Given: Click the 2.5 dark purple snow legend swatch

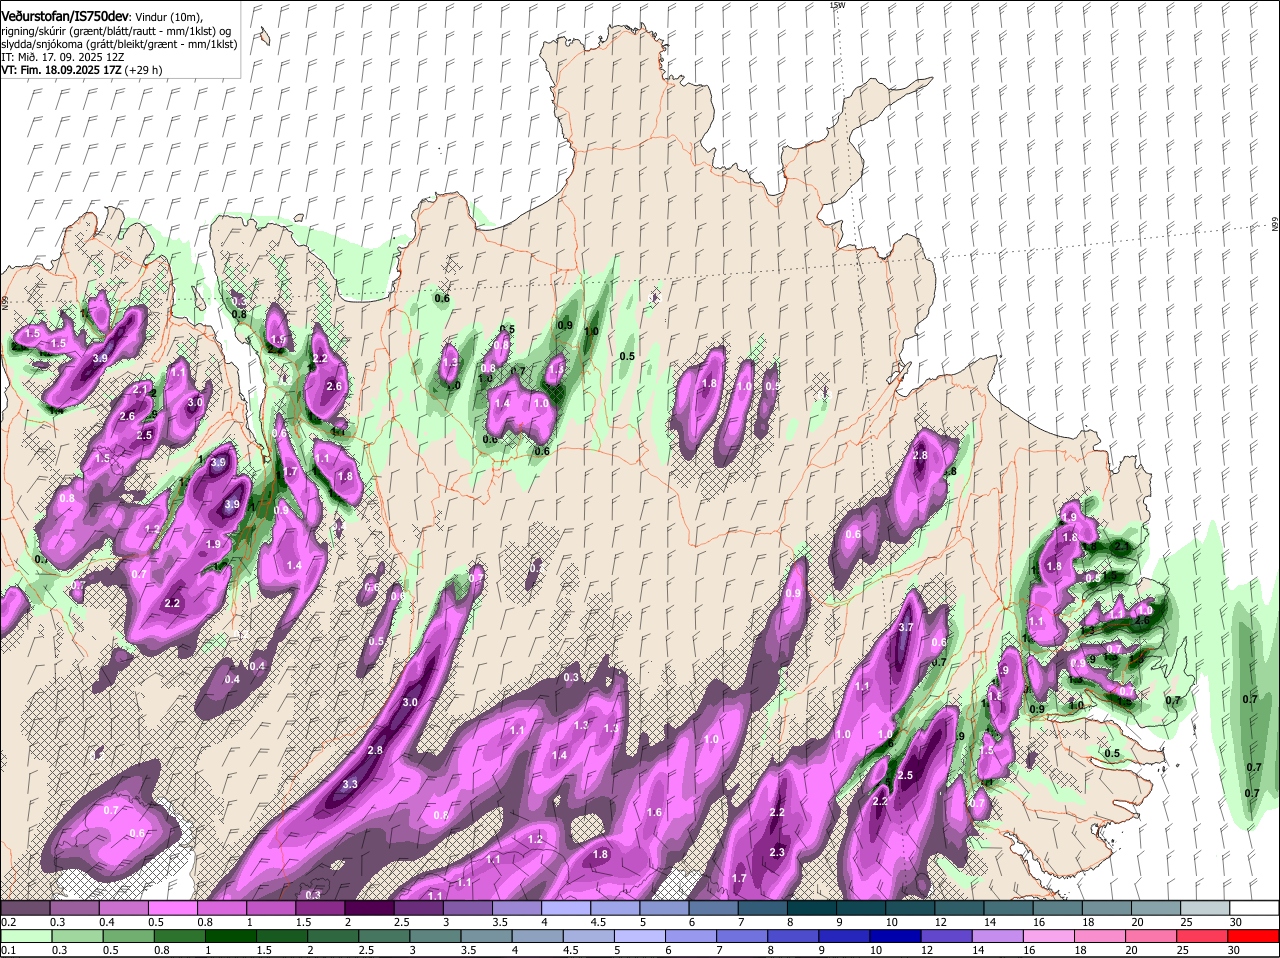Looking at the screenshot, I should click(417, 908).
